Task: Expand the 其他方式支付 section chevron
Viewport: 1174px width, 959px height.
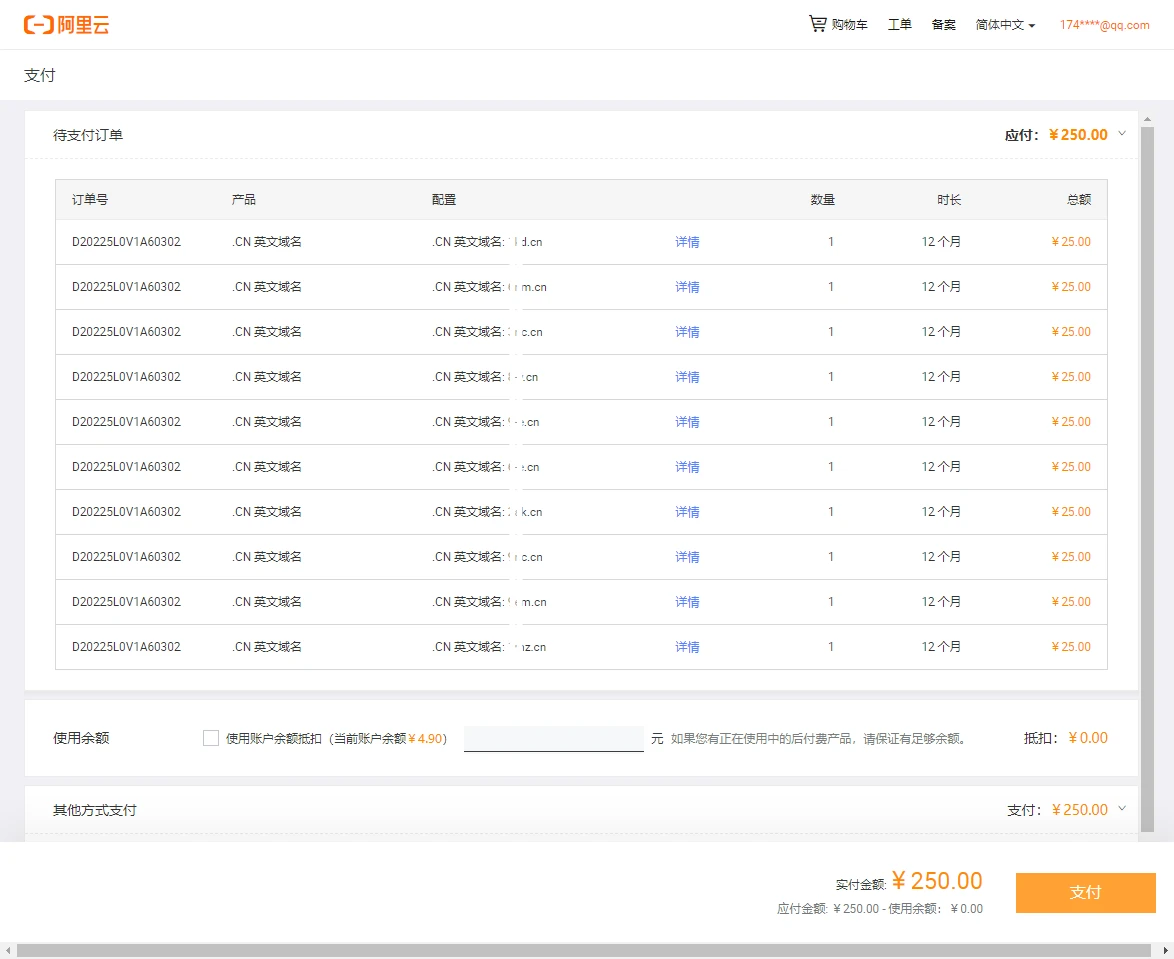Action: point(1122,809)
